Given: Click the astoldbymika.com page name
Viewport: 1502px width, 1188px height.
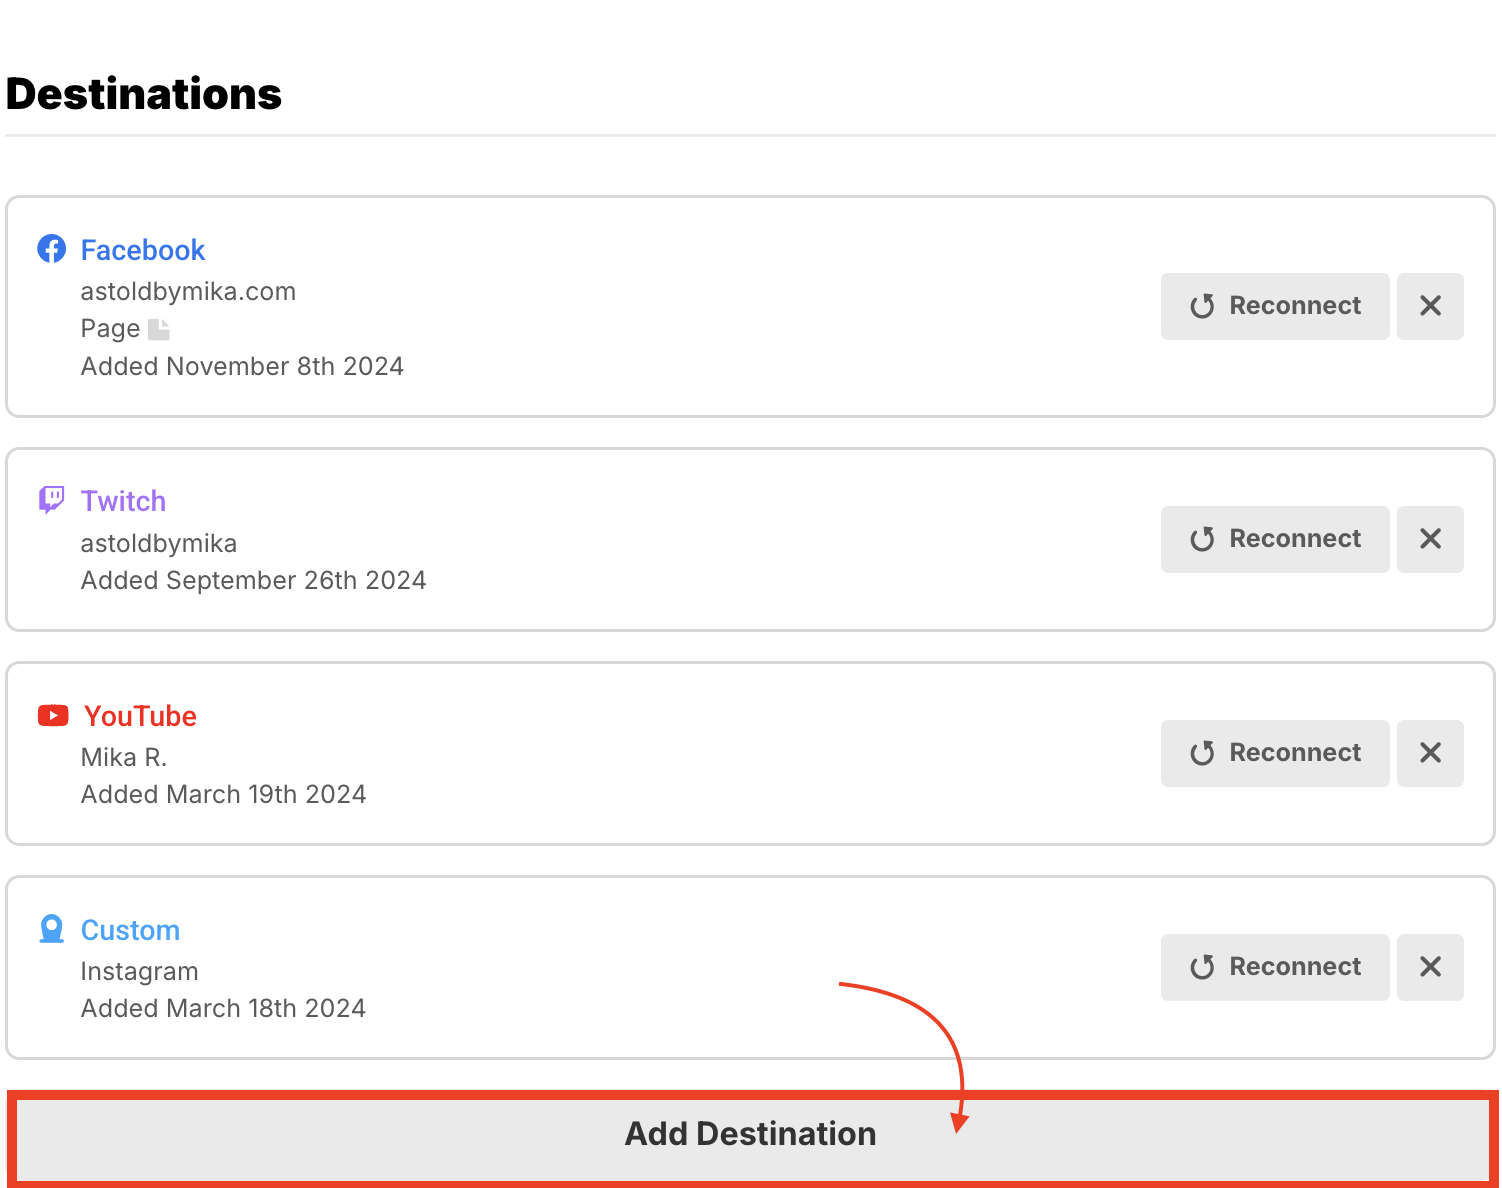Looking at the screenshot, I should point(188,292).
